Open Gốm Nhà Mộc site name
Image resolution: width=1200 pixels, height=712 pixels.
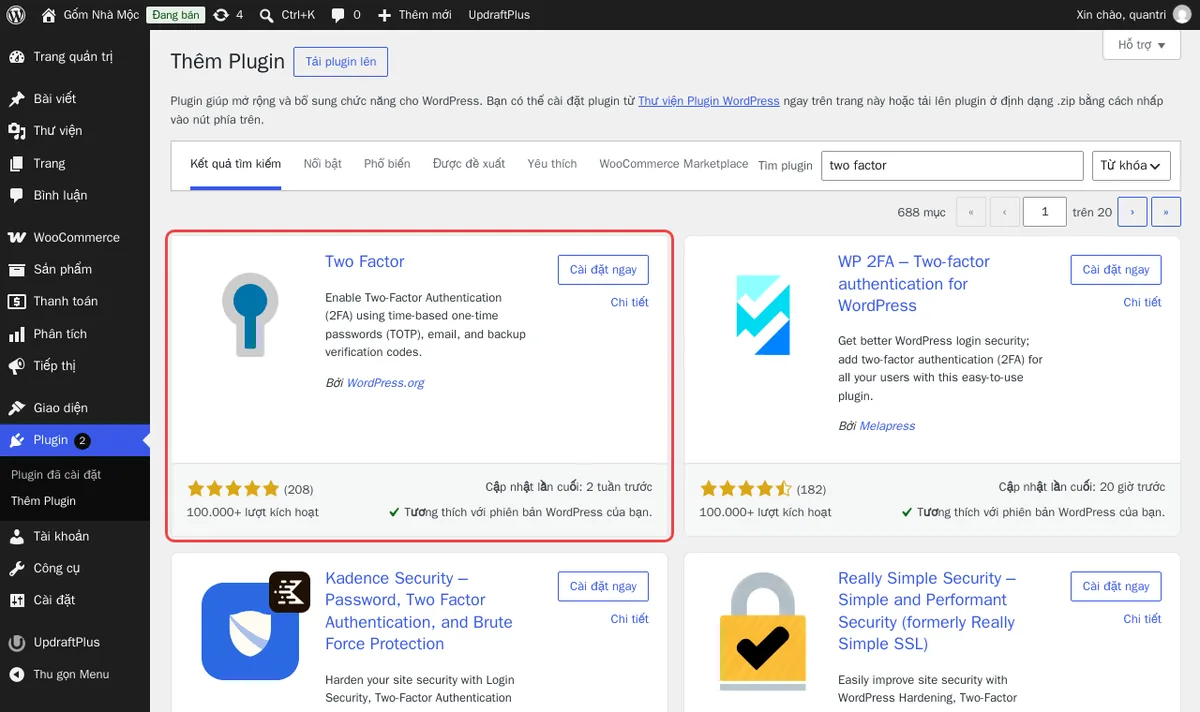[x=101, y=15]
